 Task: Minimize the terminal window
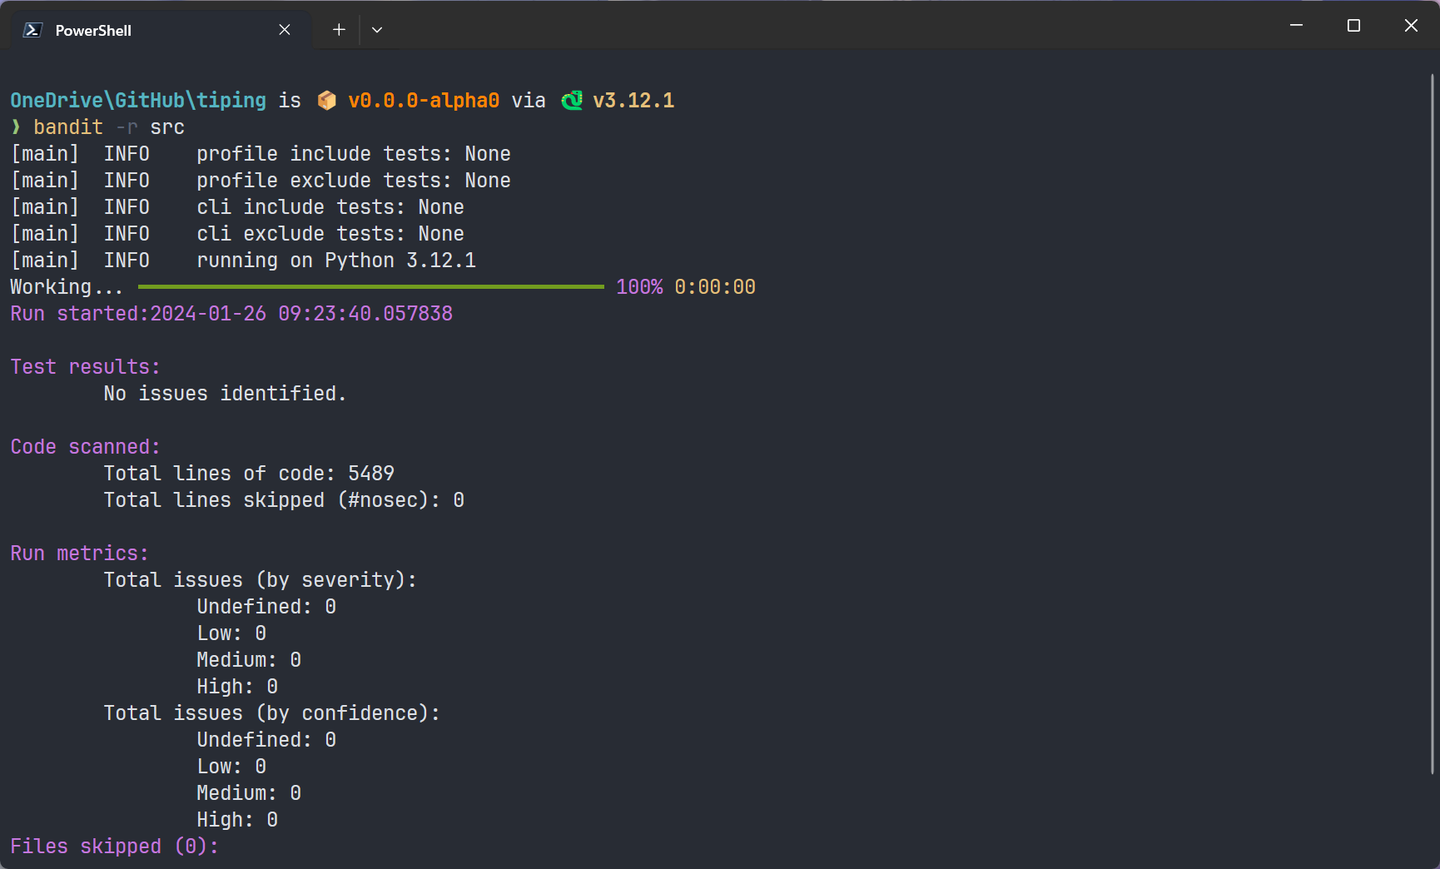(x=1297, y=25)
